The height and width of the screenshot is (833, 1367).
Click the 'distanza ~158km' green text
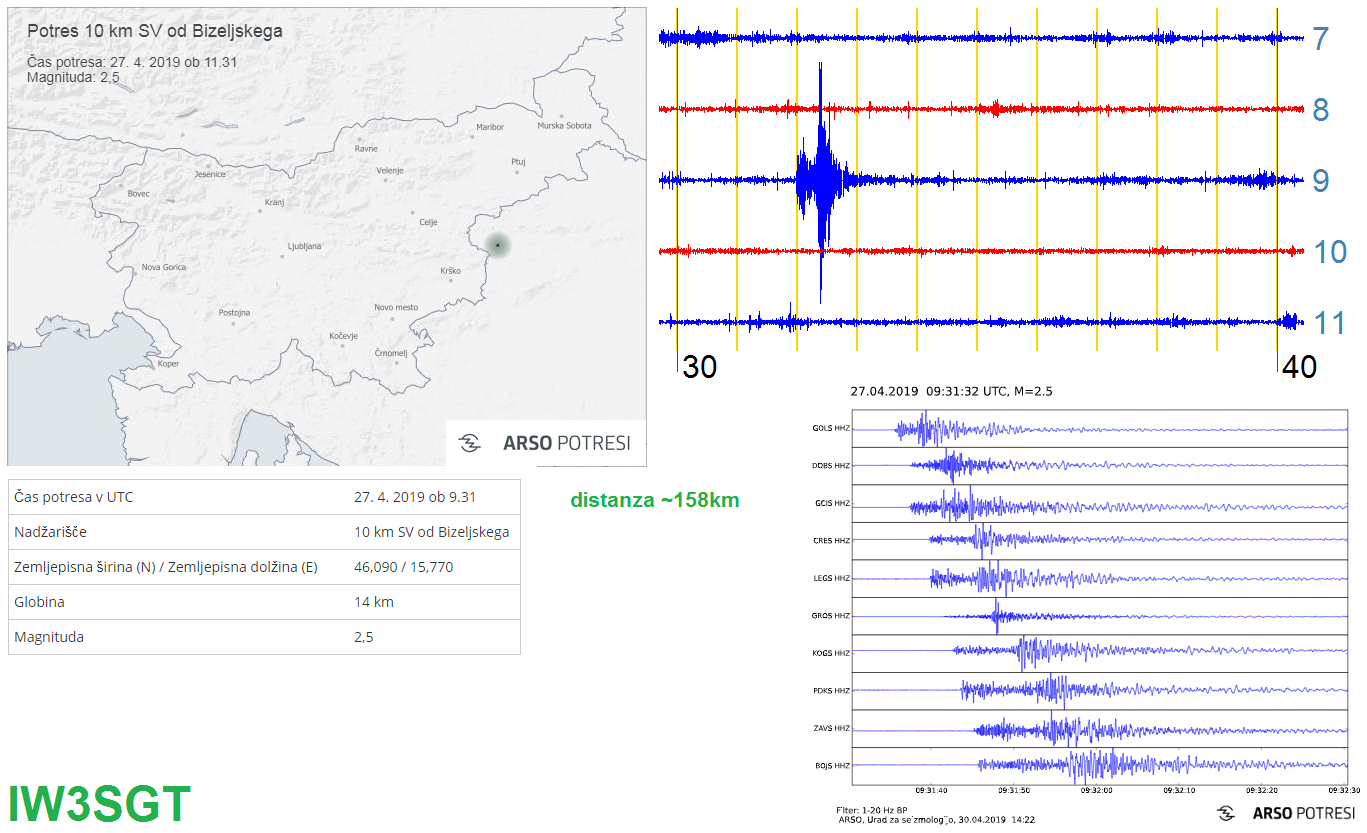655,500
